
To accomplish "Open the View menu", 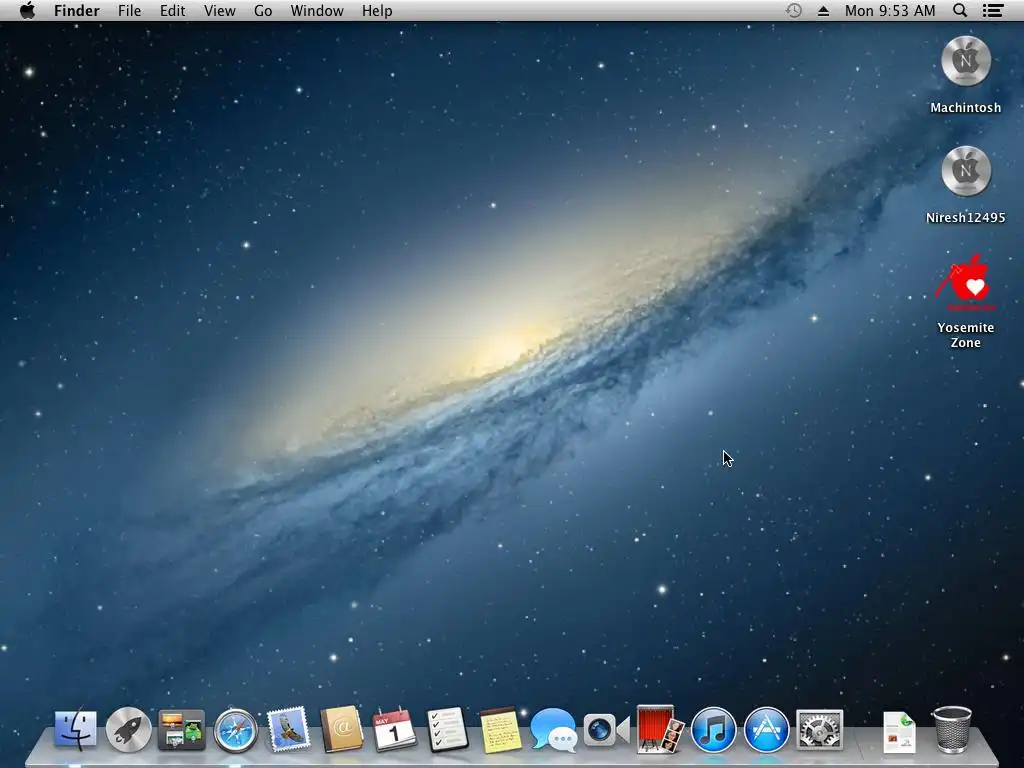I will [219, 10].
